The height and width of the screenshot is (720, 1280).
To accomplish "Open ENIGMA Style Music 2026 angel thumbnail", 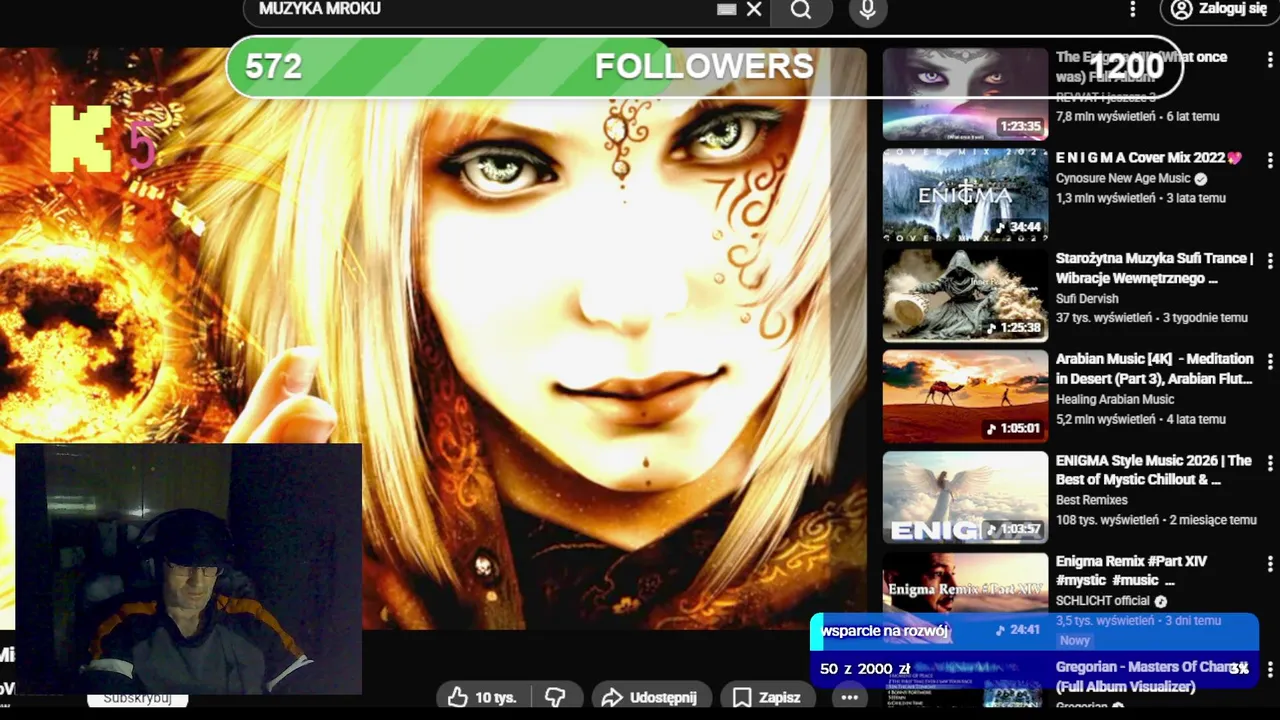I will coord(965,497).
